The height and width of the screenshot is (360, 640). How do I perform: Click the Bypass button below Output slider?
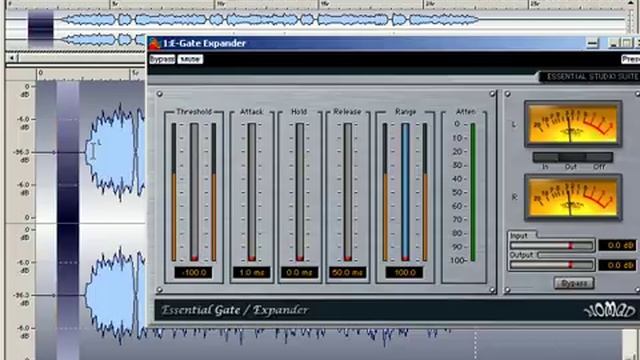point(574,283)
